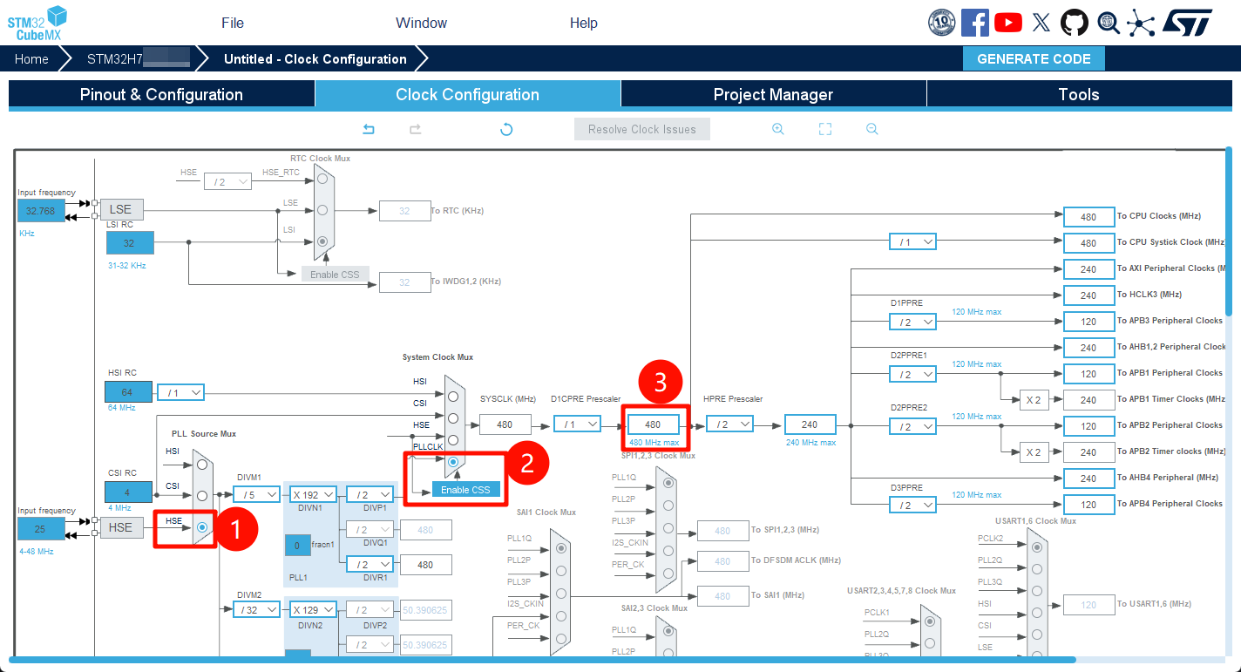This screenshot has width=1241, height=672.
Task: Click the LSE source block
Action: click(x=121, y=210)
